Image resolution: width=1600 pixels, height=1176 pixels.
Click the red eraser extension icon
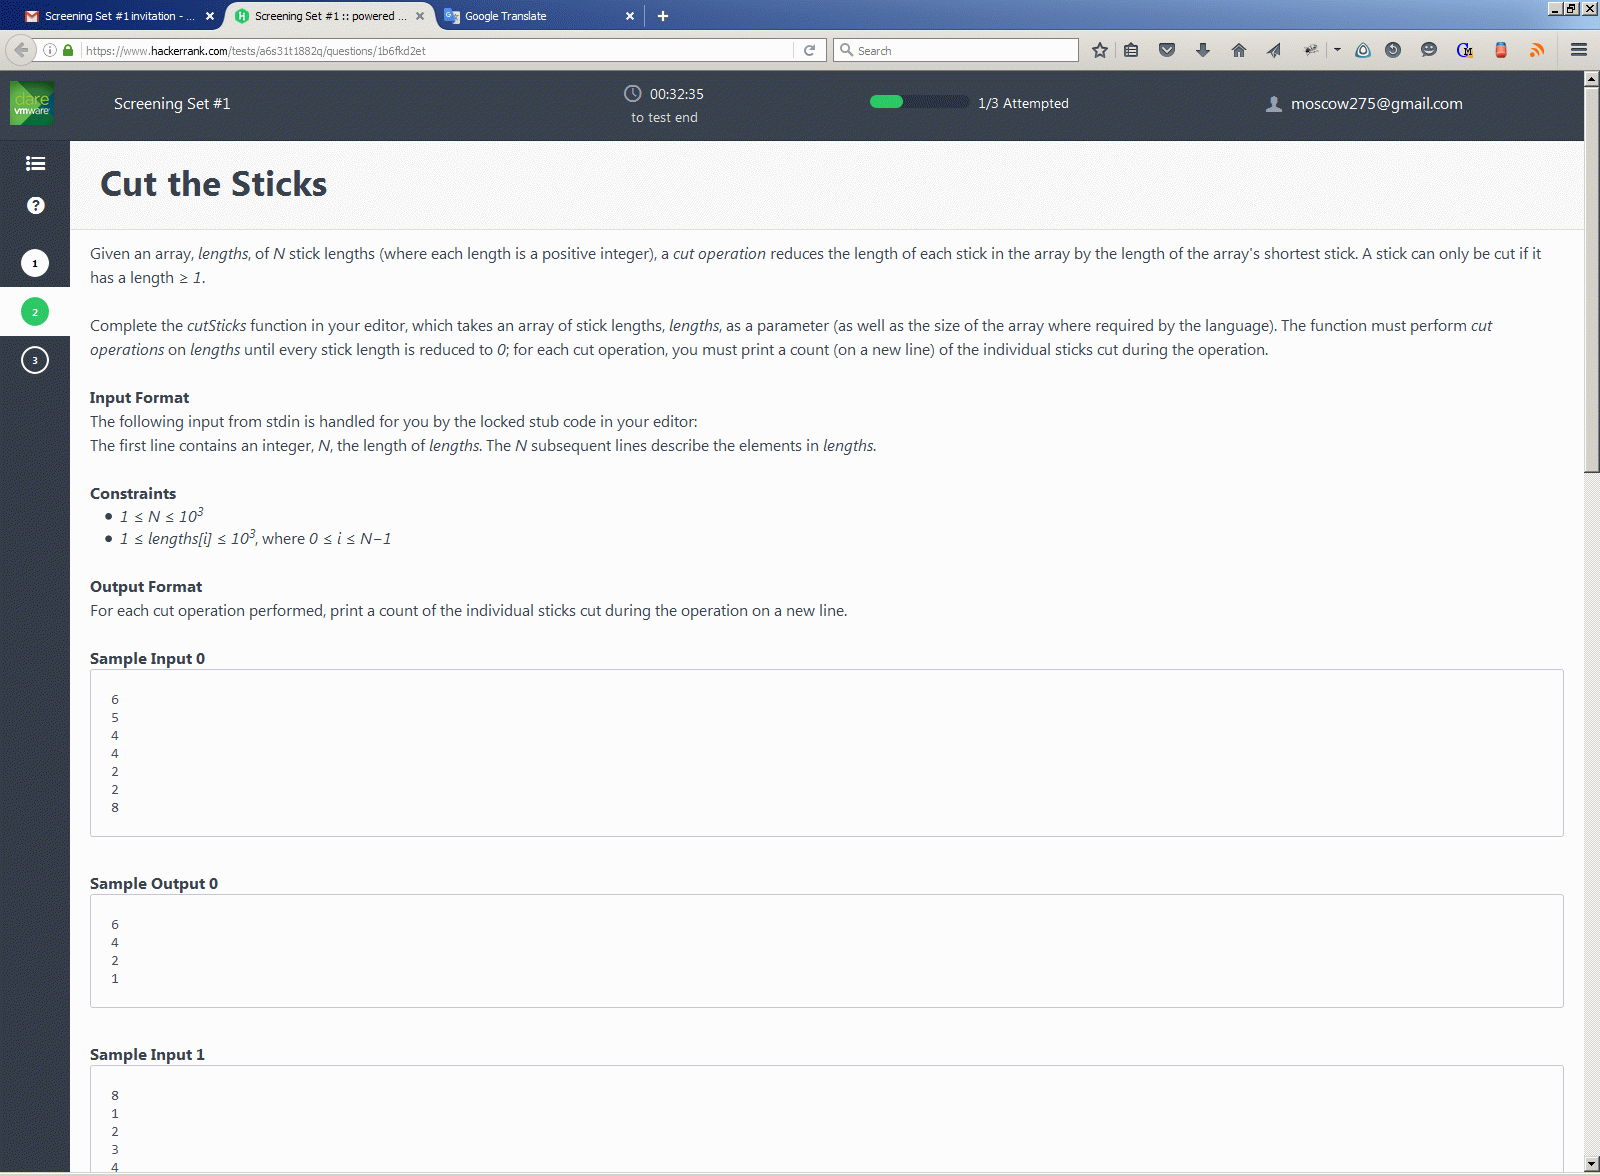coord(1501,50)
